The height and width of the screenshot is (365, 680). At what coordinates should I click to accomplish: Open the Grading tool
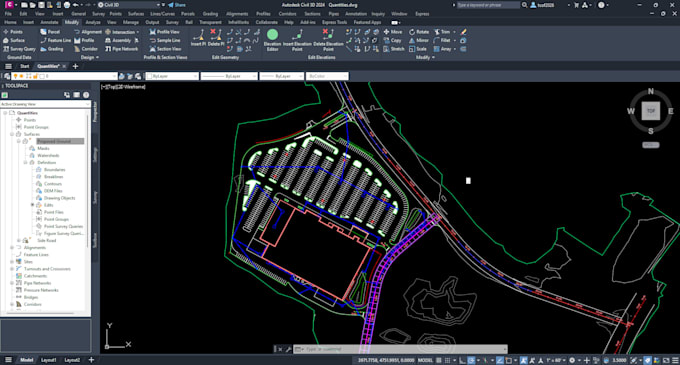[52, 49]
